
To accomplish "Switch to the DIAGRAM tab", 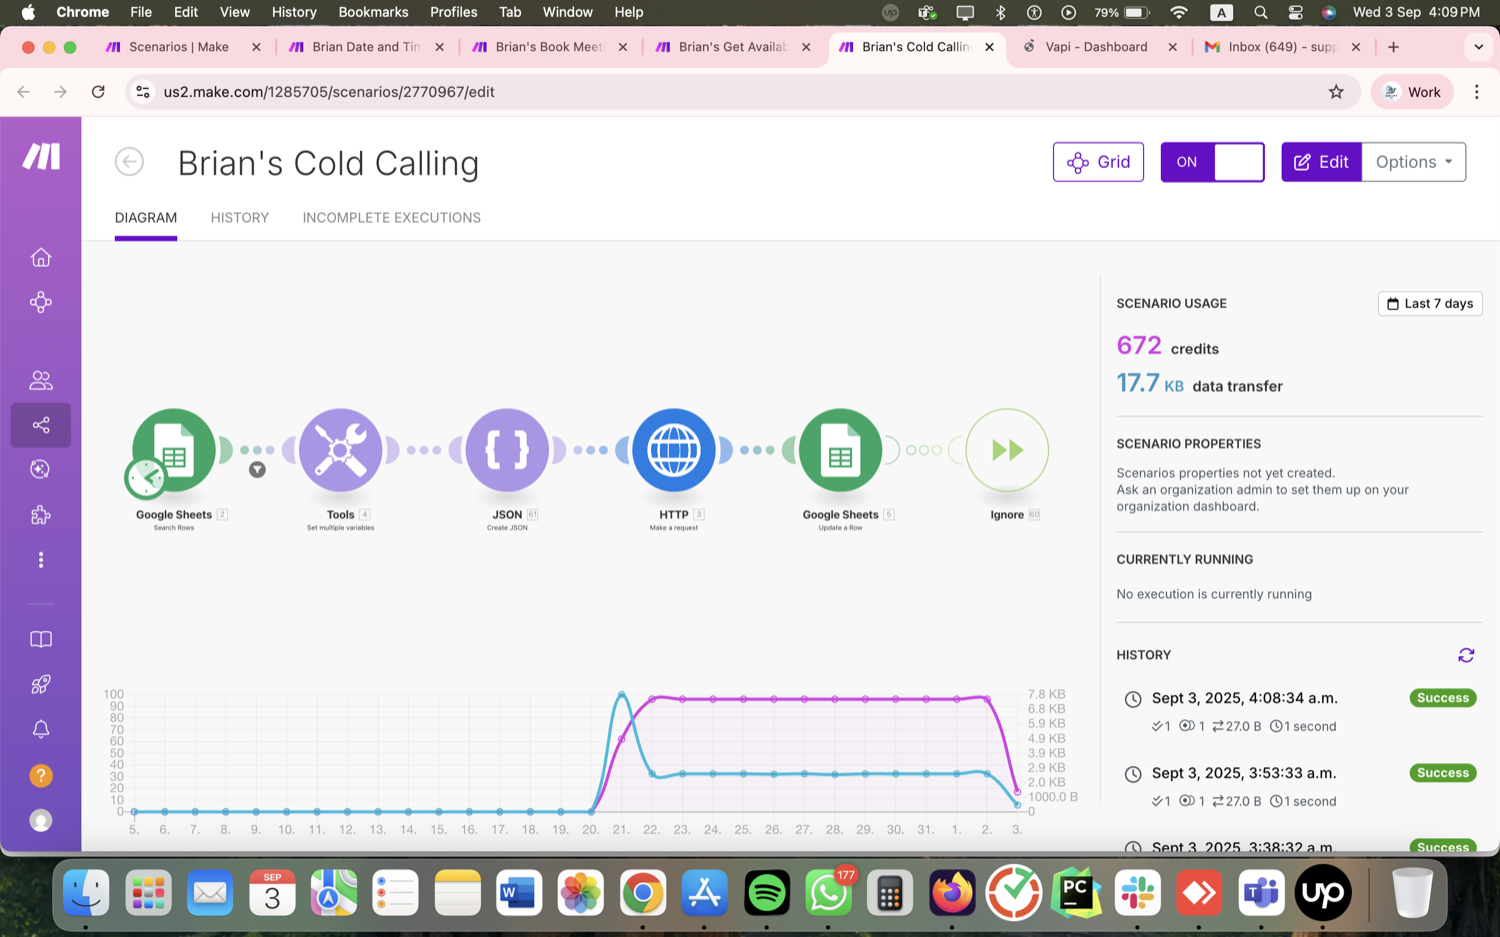I will [146, 218].
